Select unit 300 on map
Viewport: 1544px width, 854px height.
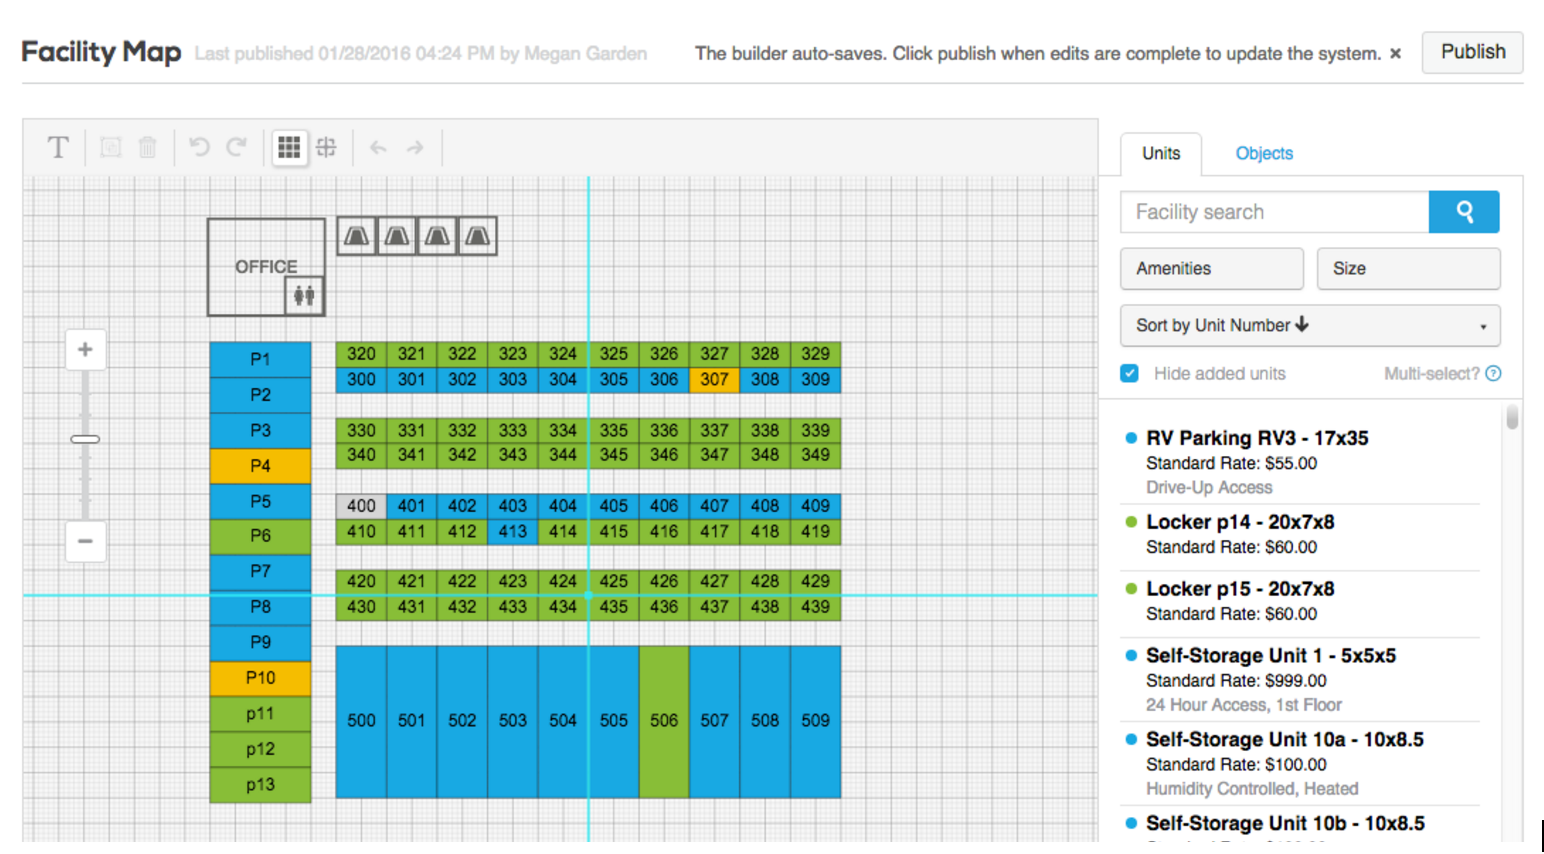tap(361, 380)
